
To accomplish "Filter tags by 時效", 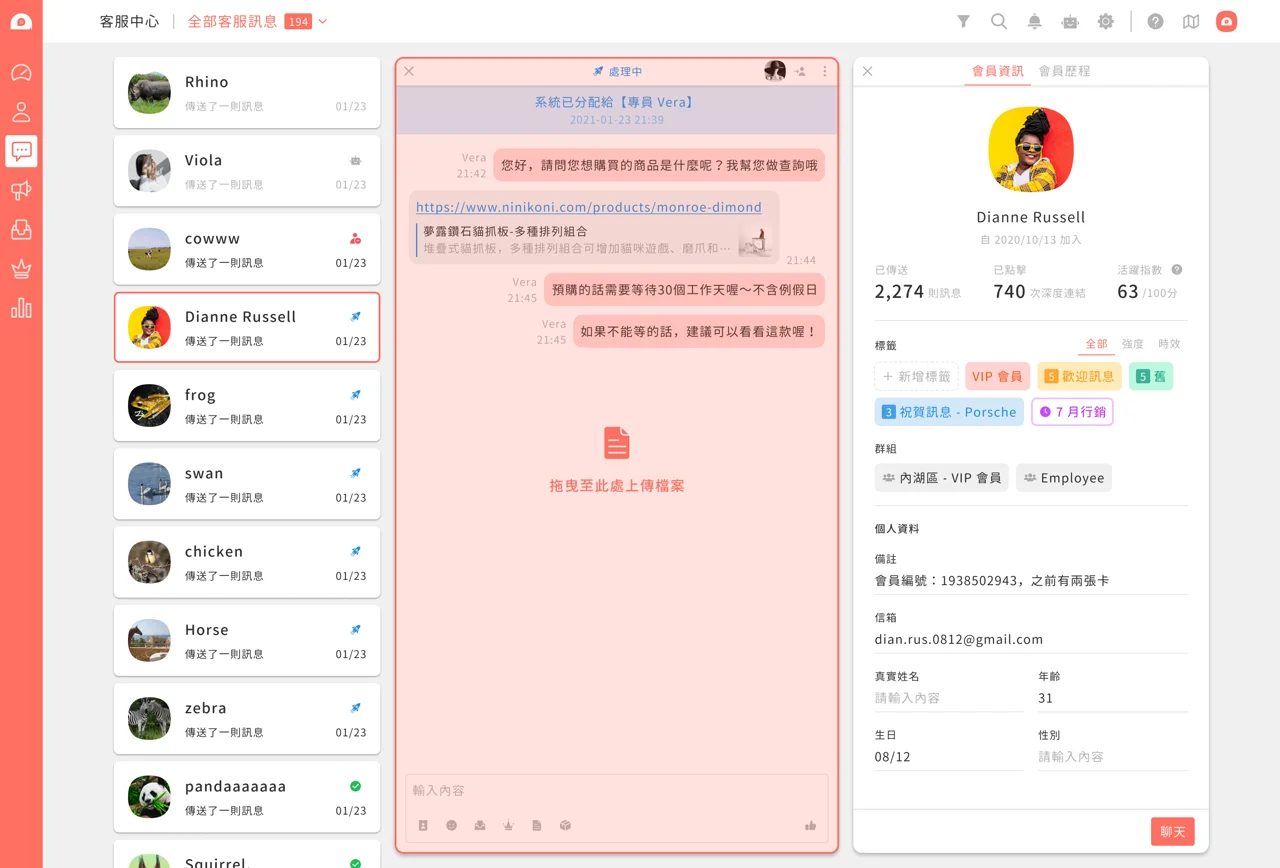I will (x=1169, y=344).
